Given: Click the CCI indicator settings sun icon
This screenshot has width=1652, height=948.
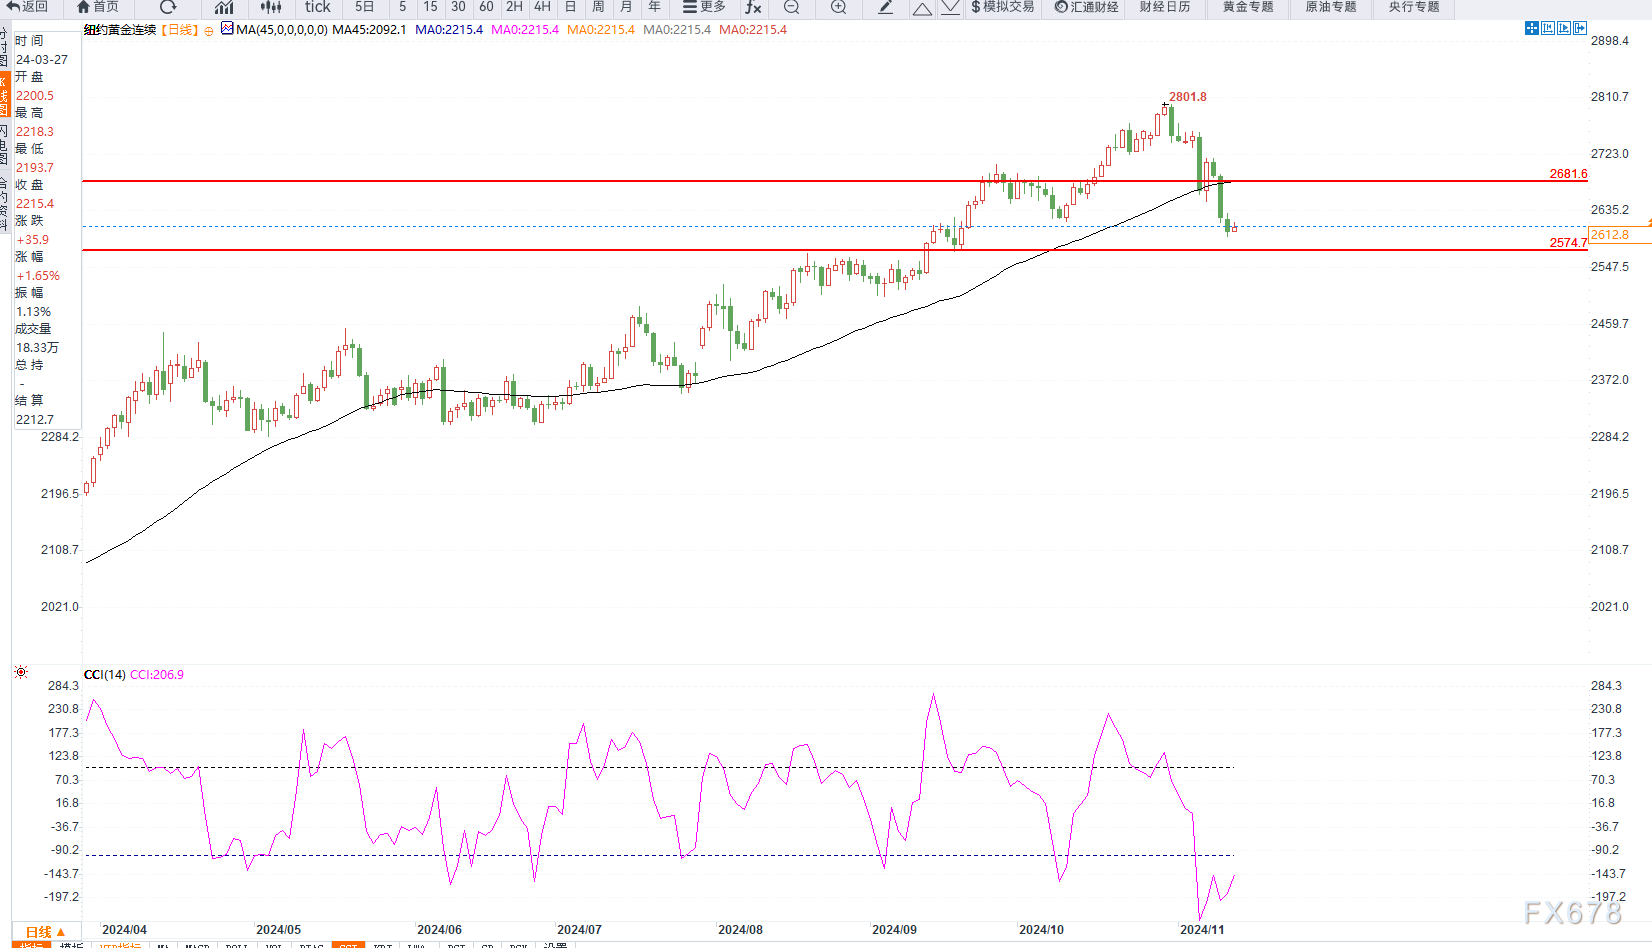Looking at the screenshot, I should pyautogui.click(x=21, y=673).
